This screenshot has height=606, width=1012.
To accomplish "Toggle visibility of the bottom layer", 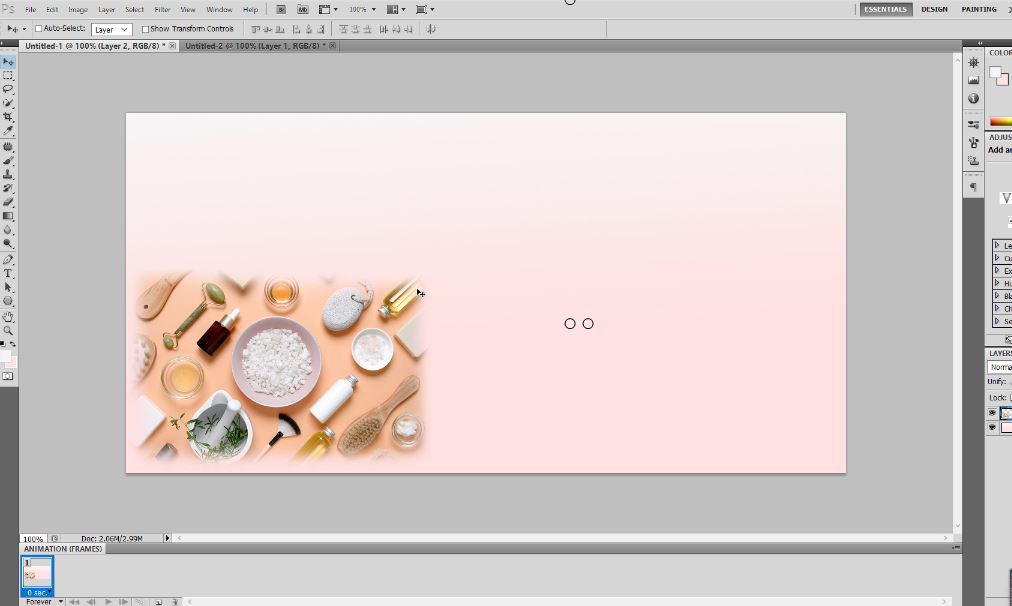I will (992, 427).
